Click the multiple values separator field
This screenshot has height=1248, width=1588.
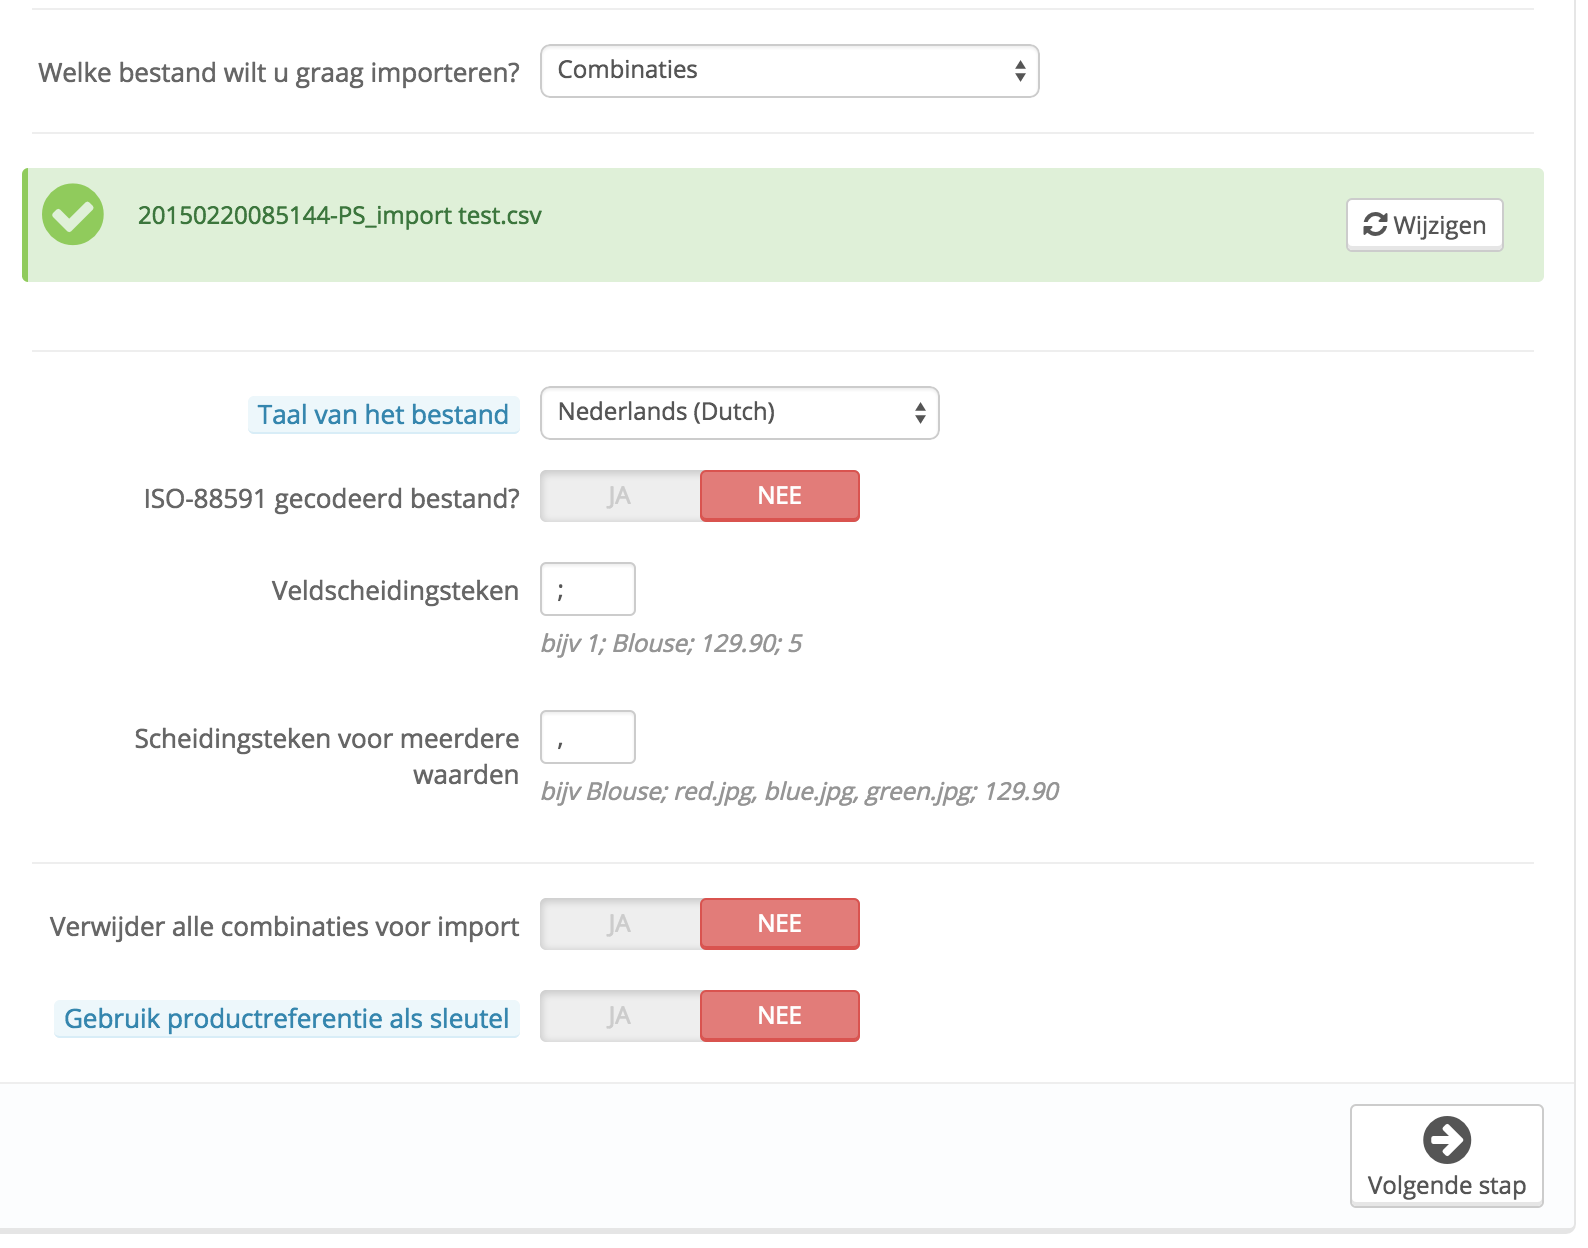[x=588, y=737]
